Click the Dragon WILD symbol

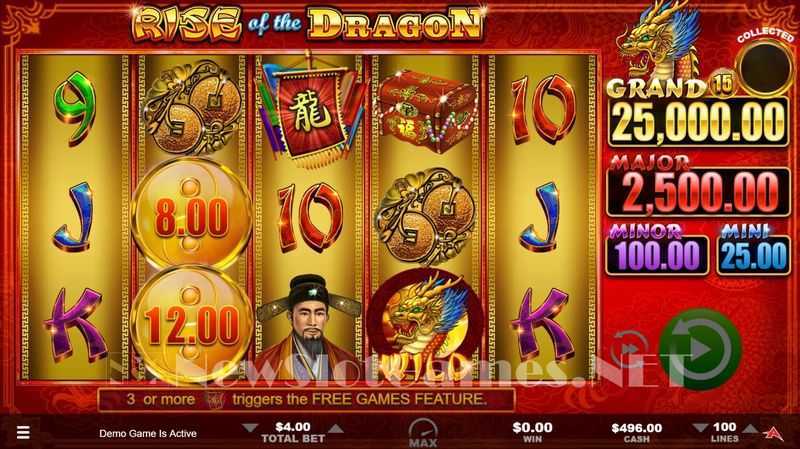tap(424, 326)
